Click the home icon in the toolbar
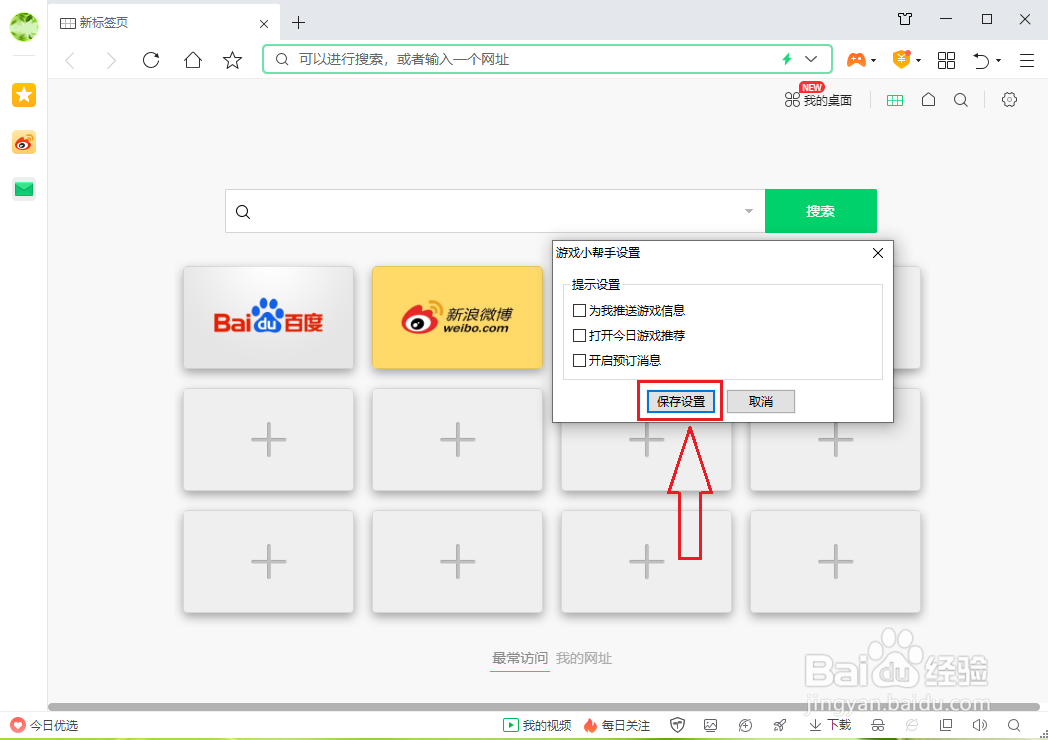This screenshot has width=1048, height=740. click(x=192, y=60)
